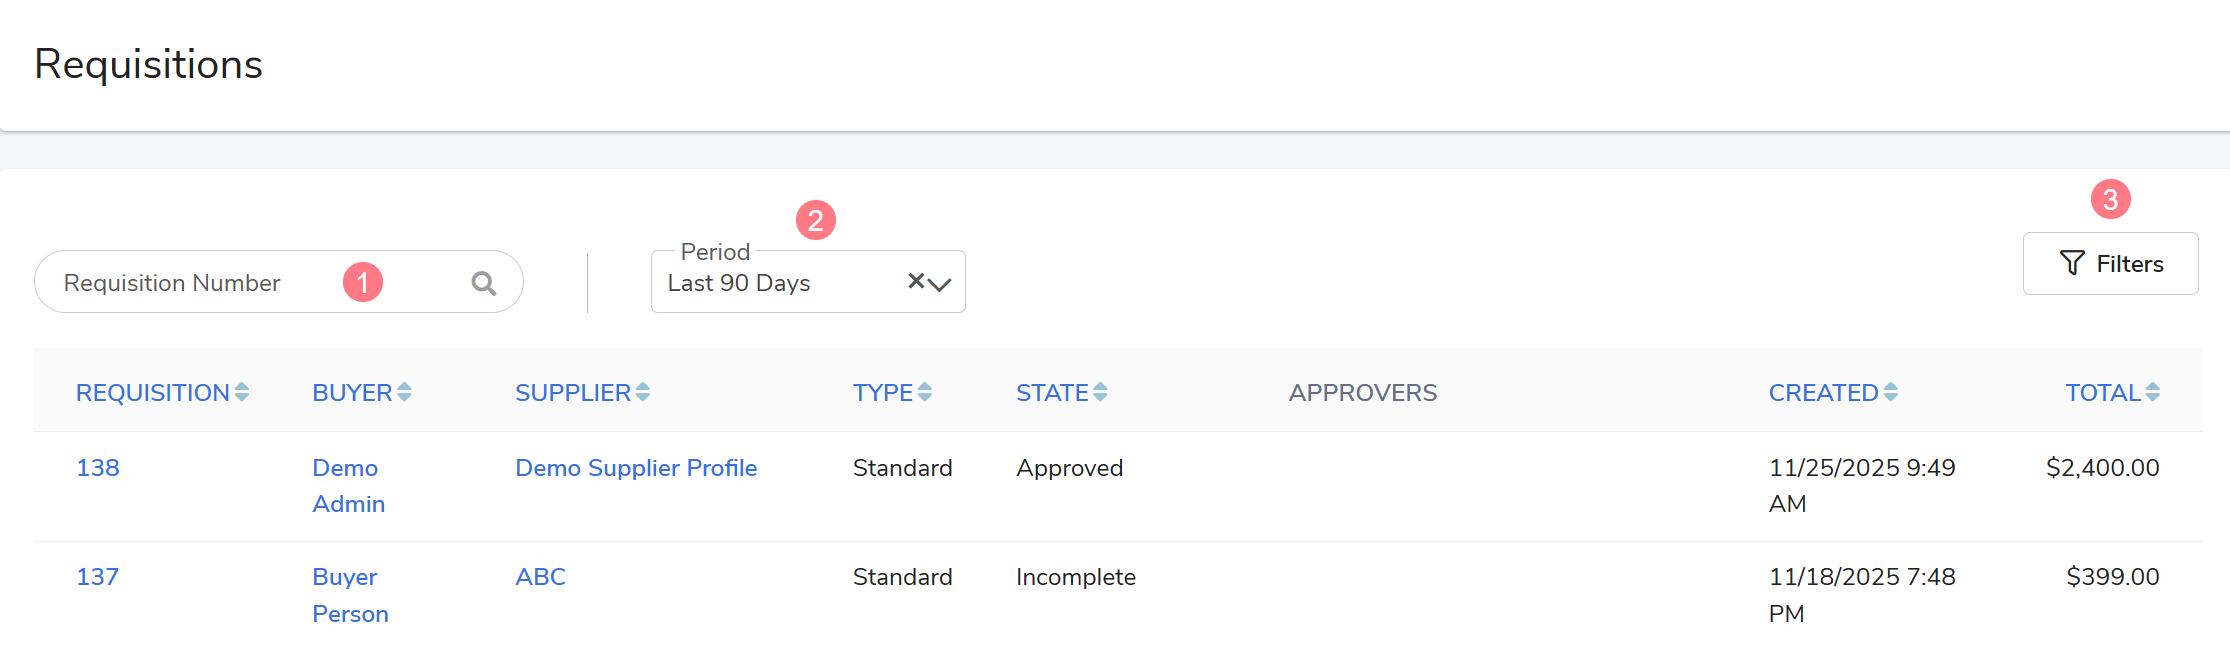
Task: Sort table by Buyer column
Action: click(361, 393)
